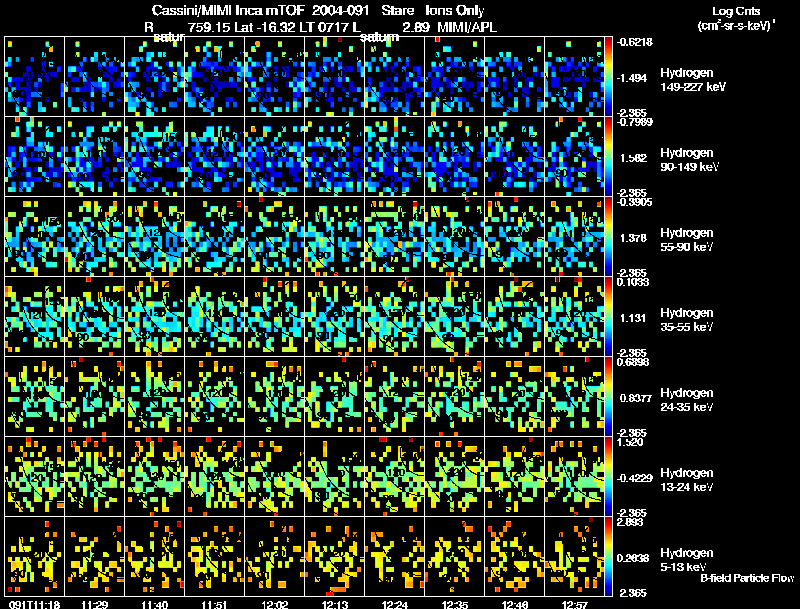Click the '(cm²-sr-s-keV)' units text
The height and width of the screenshot is (609, 800).
coord(736,26)
